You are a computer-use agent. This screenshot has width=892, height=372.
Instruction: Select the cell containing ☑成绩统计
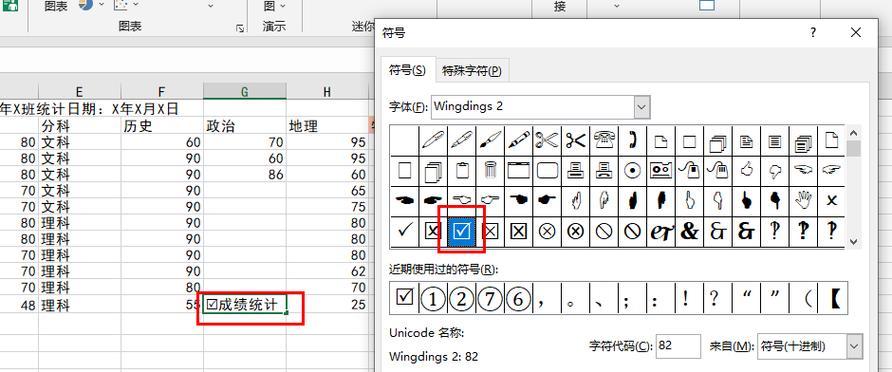pyautogui.click(x=245, y=304)
